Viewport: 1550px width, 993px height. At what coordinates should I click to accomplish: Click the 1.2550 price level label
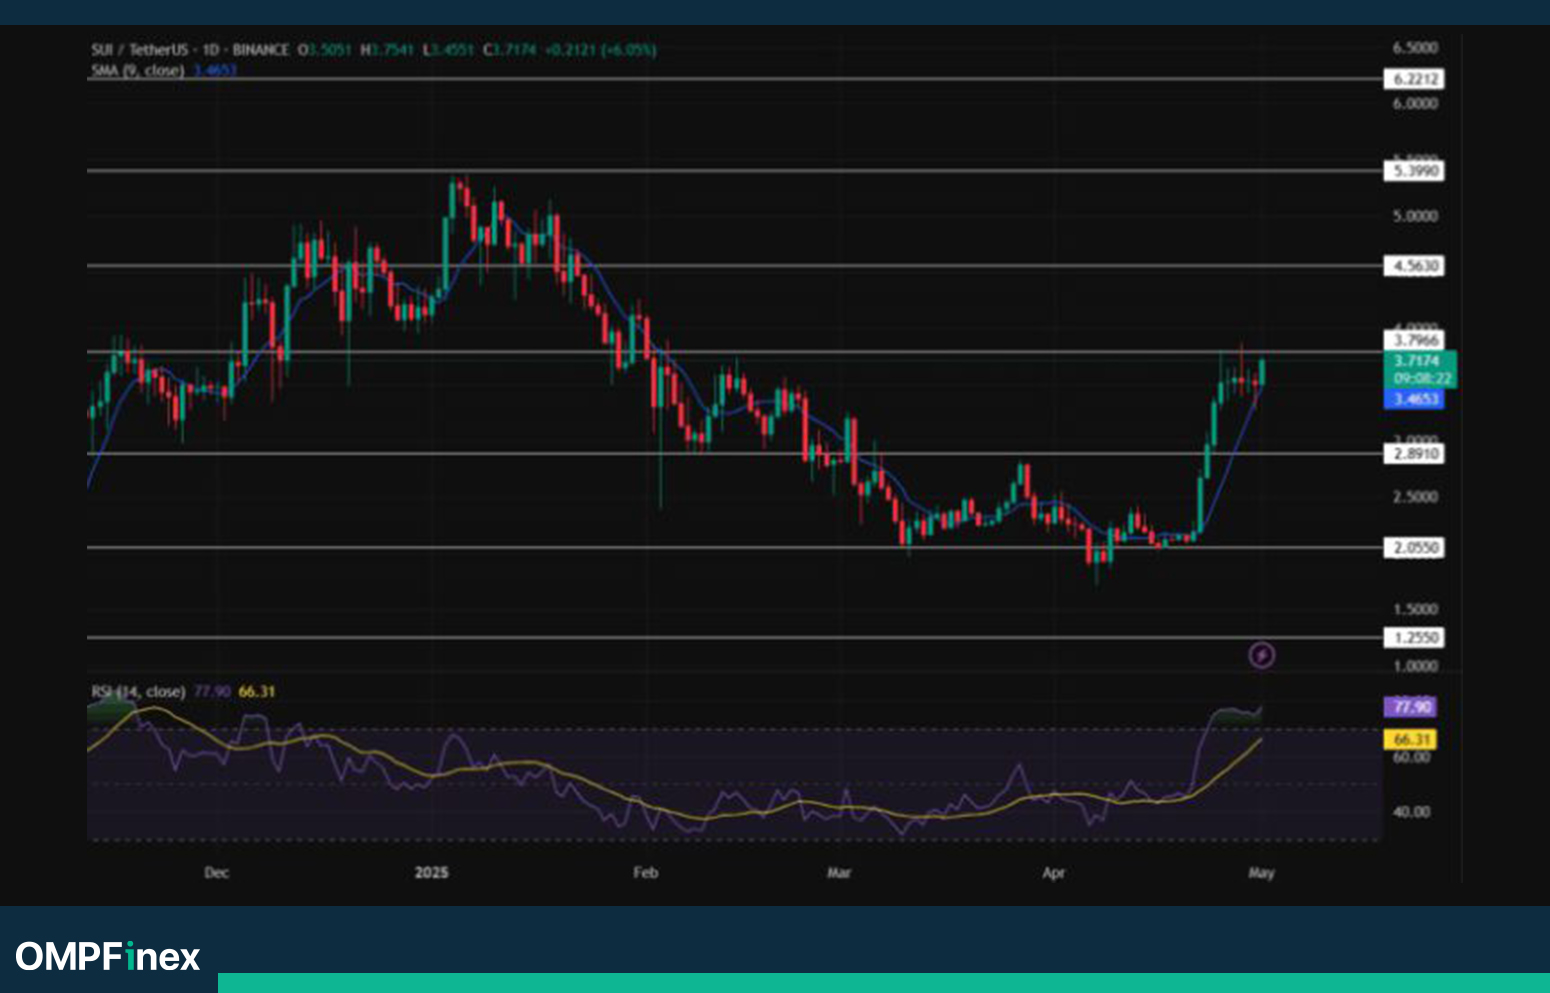pos(1413,638)
